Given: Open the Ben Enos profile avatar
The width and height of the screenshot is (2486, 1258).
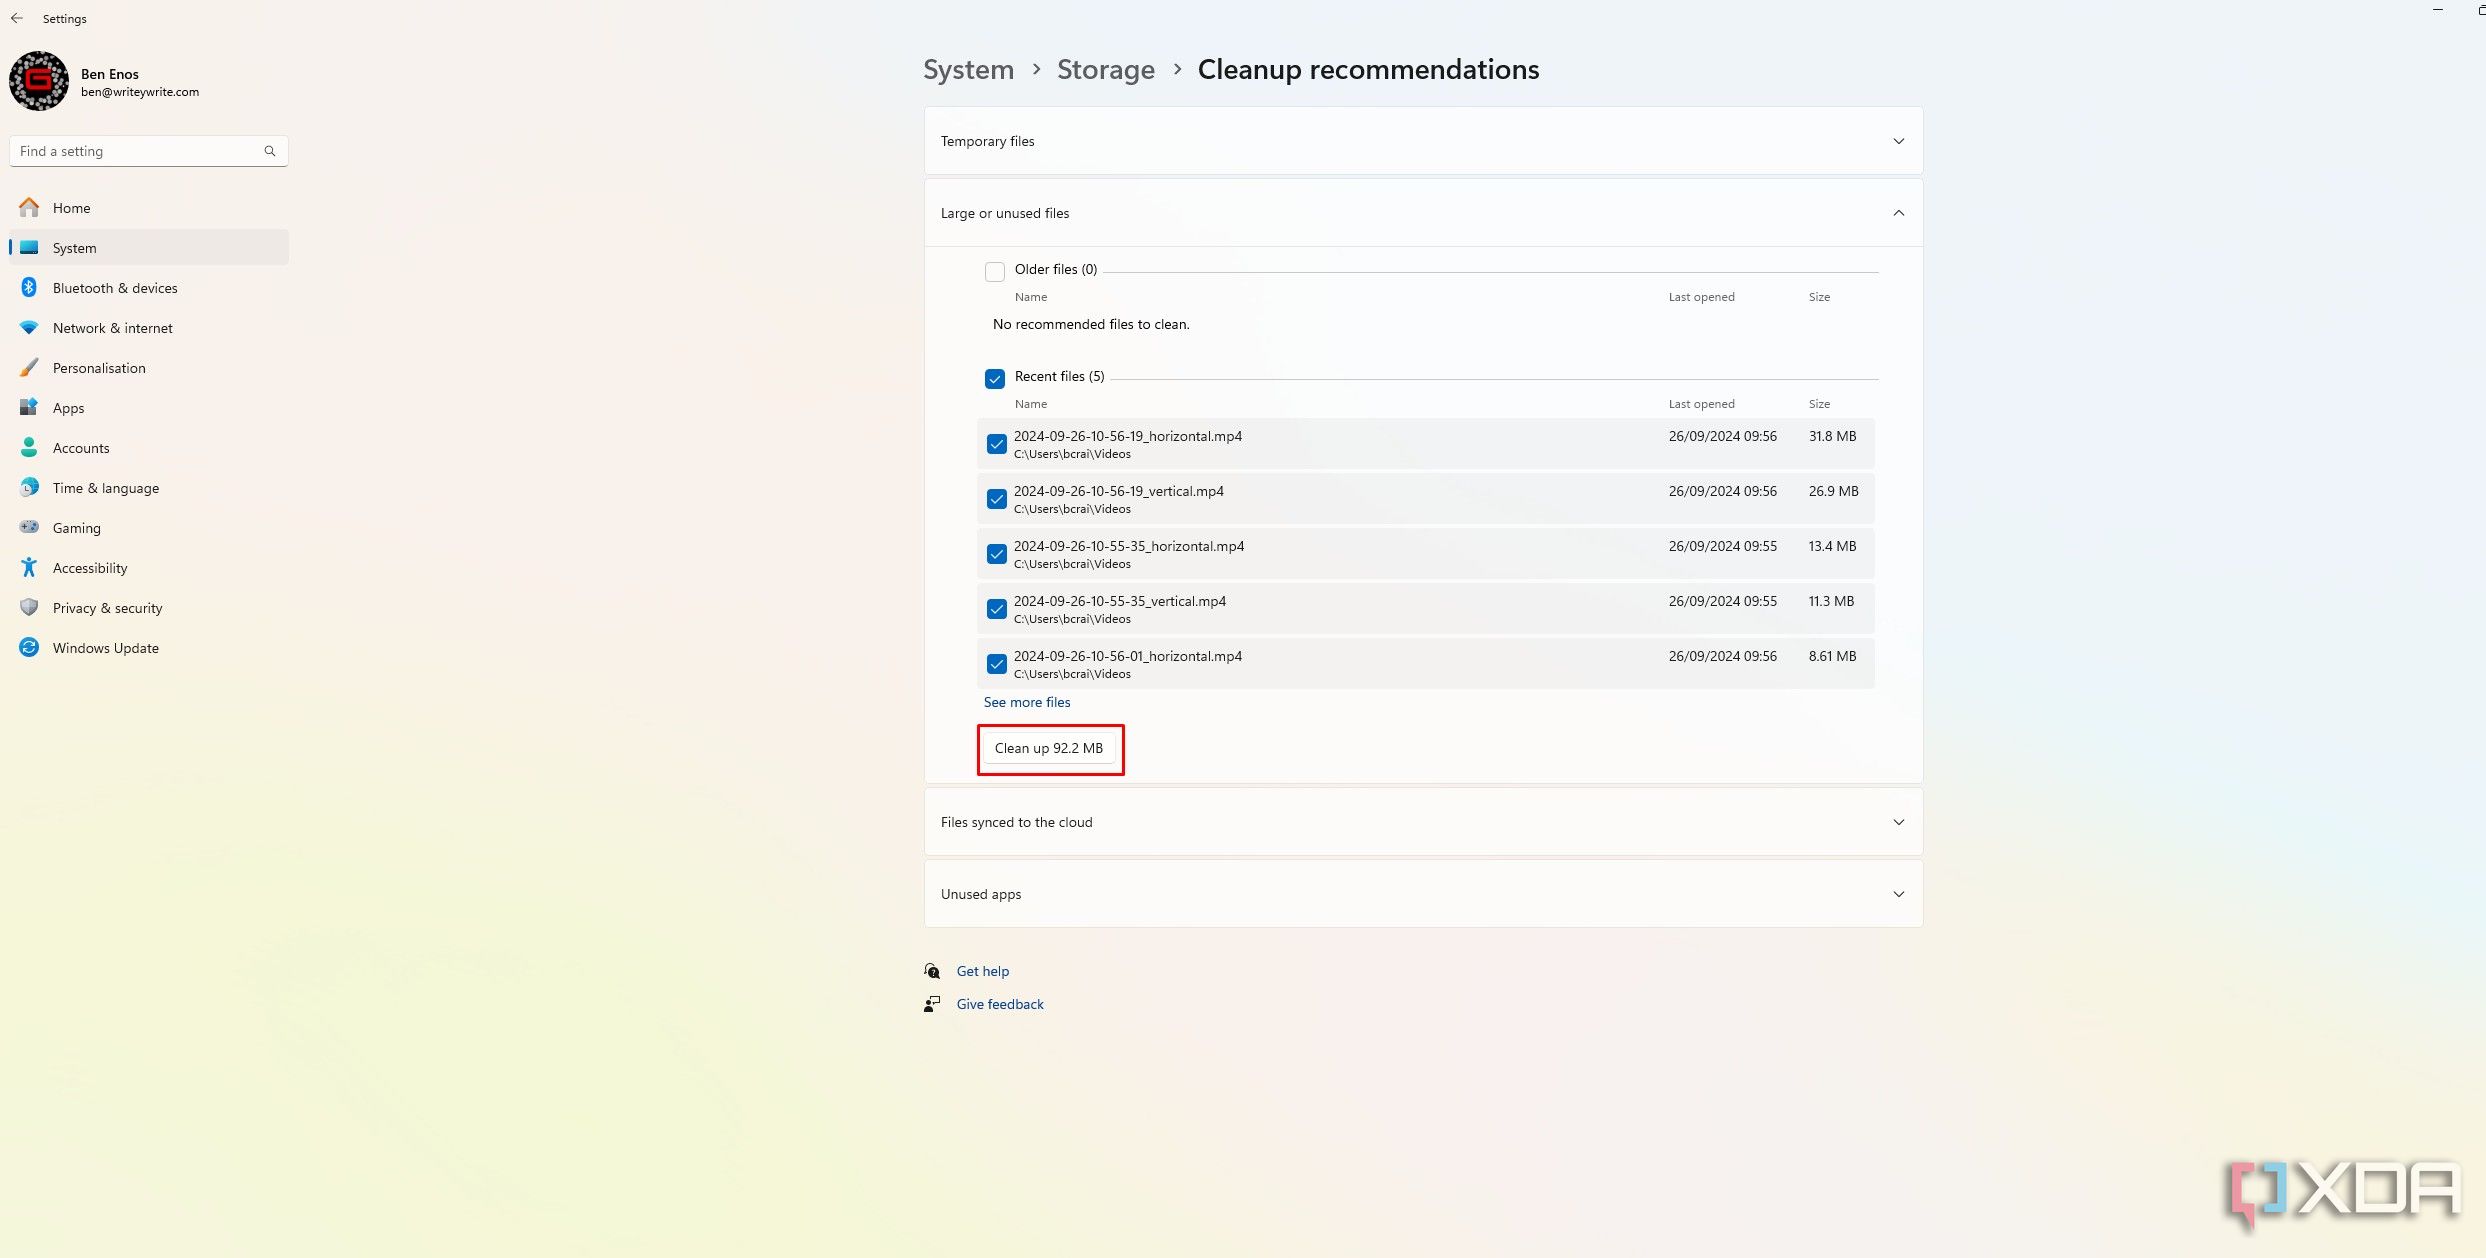Looking at the screenshot, I should click(39, 81).
